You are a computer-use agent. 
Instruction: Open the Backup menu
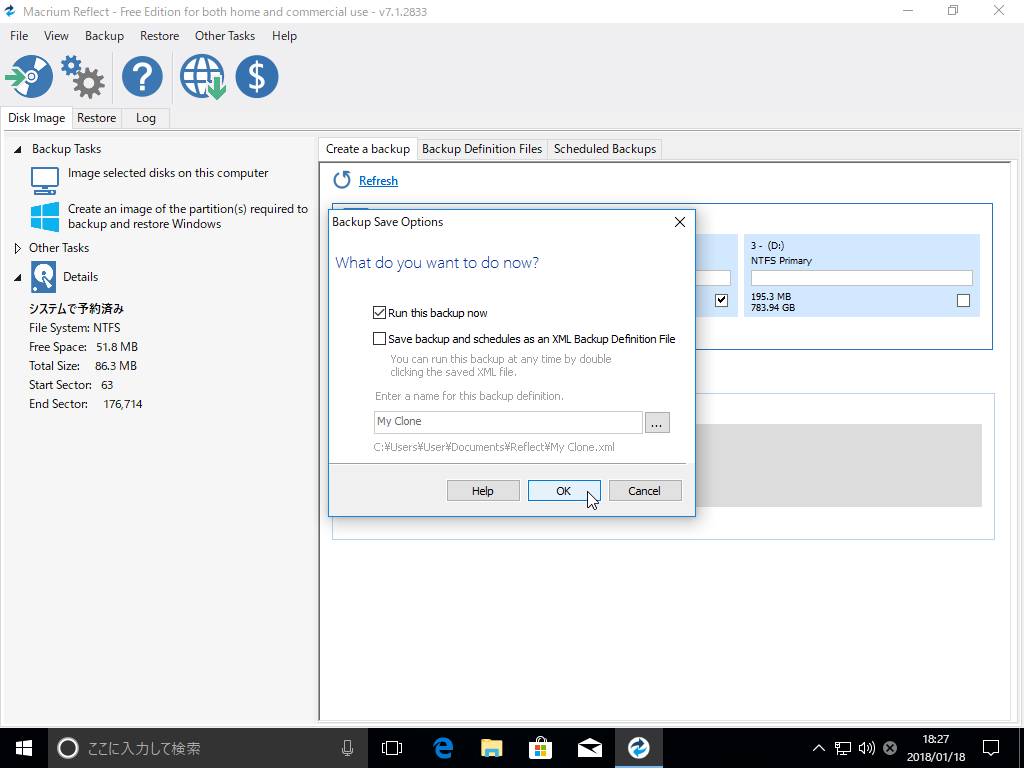click(104, 36)
